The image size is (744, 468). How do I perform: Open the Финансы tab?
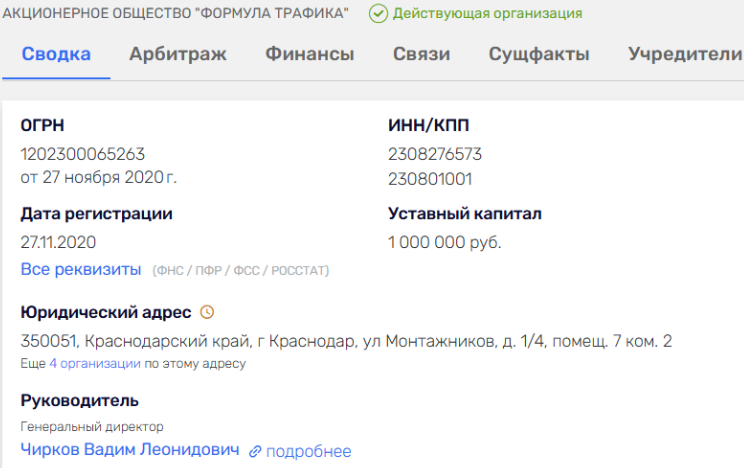coord(309,54)
